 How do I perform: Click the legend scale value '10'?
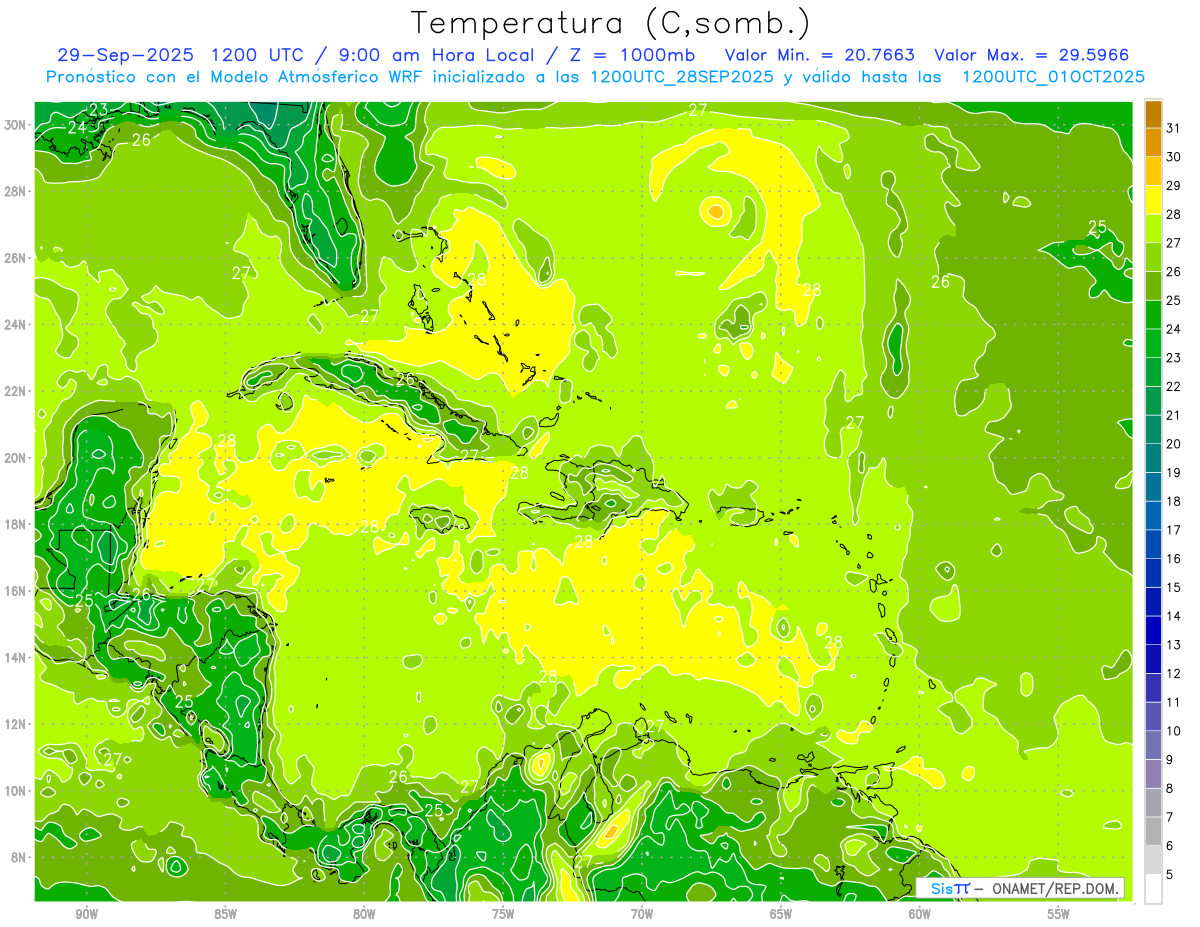pos(1173,731)
